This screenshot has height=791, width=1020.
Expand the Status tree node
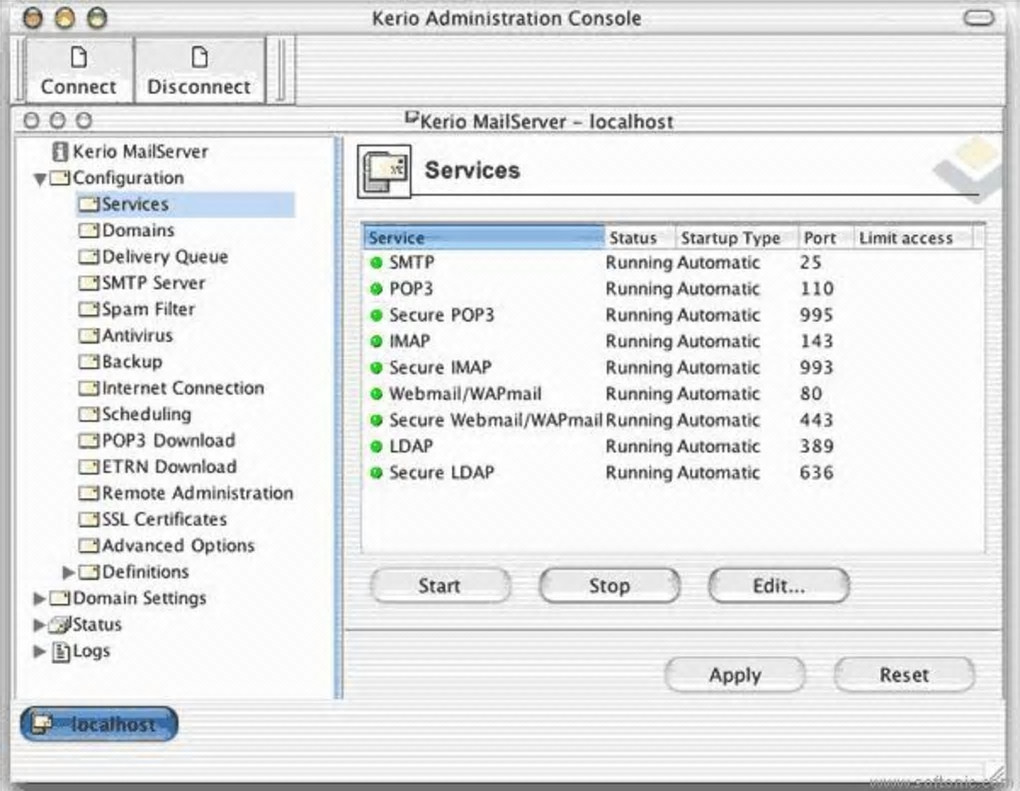pyautogui.click(x=39, y=625)
